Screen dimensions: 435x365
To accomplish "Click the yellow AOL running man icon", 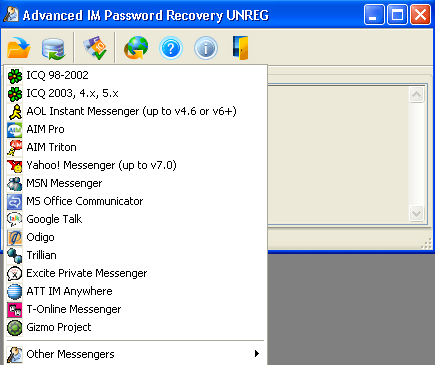I will point(15,112).
